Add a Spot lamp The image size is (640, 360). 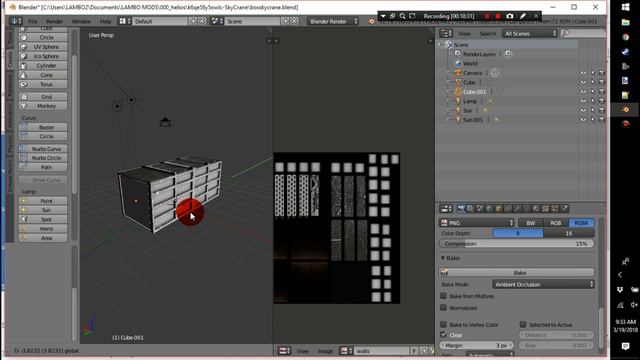point(43,219)
